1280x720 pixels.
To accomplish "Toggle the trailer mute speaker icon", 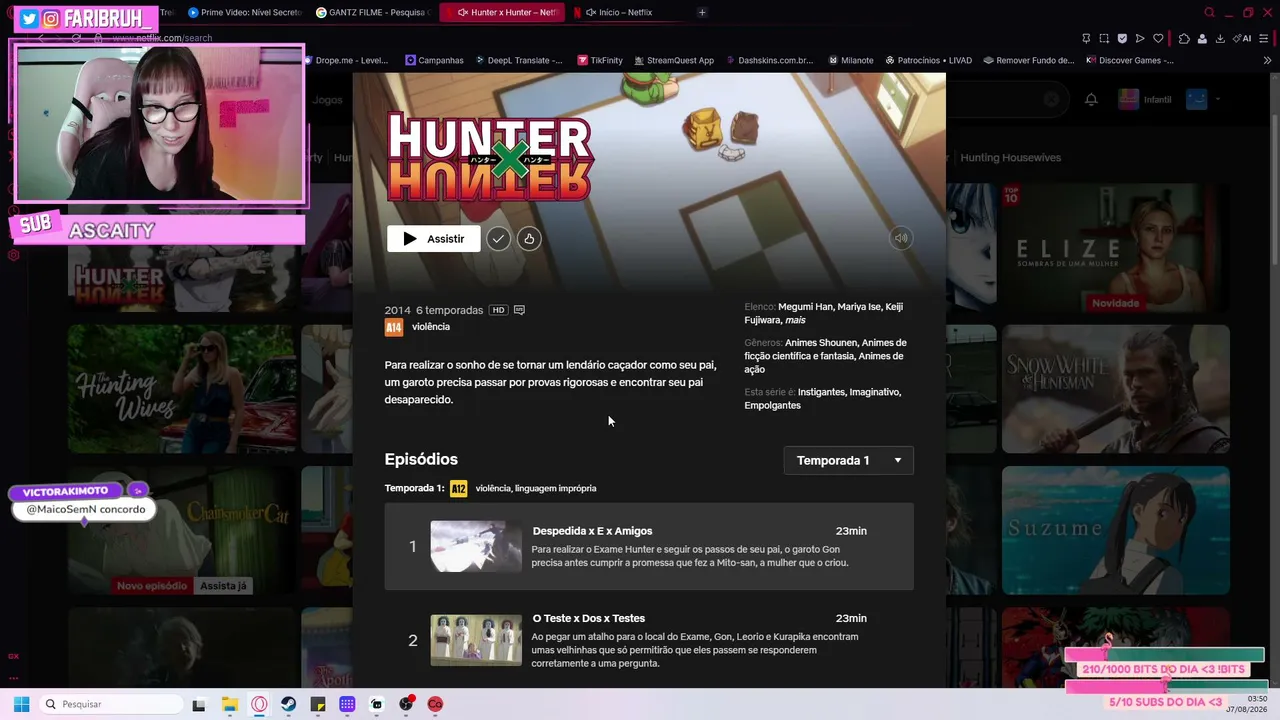I will 901,238.
